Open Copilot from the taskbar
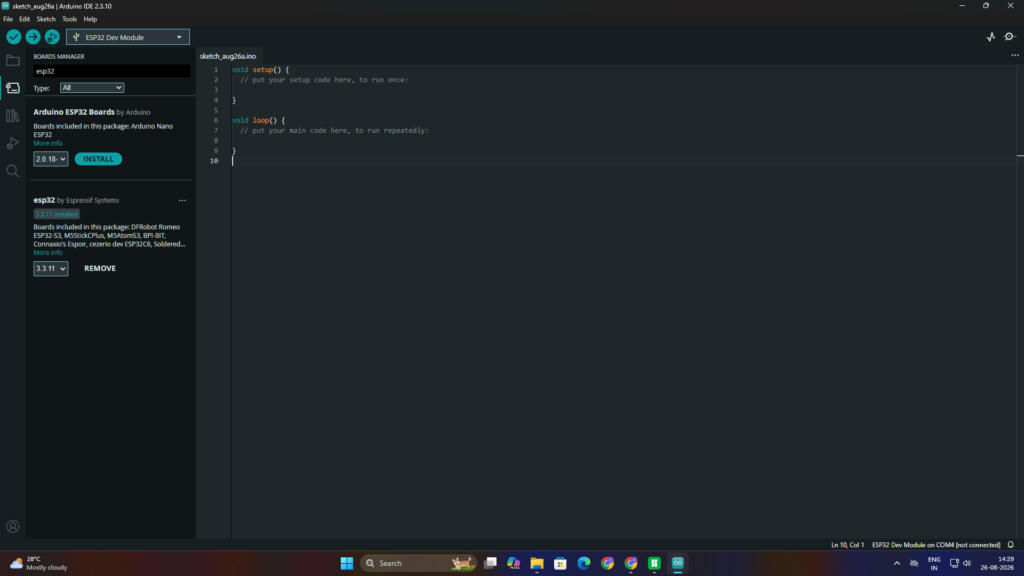 [513, 563]
